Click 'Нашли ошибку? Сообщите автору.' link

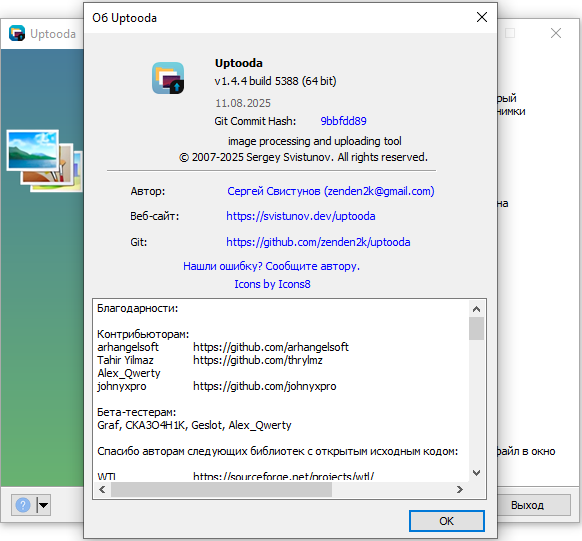pyautogui.click(x=271, y=266)
